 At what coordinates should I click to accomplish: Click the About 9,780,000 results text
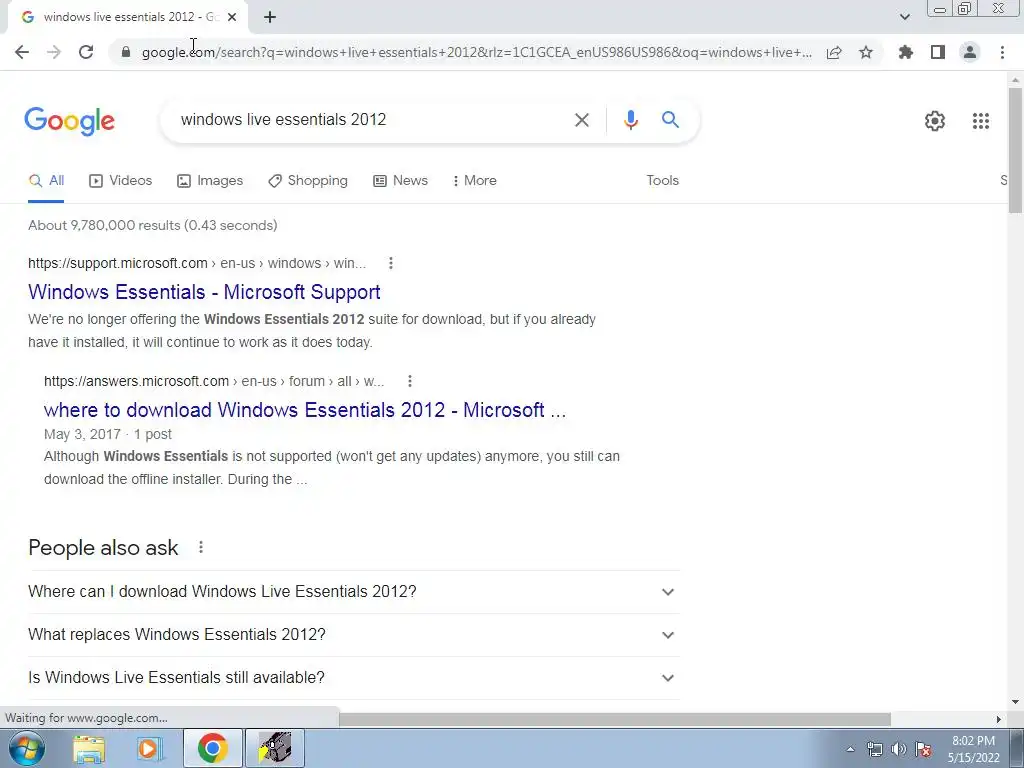point(153,225)
